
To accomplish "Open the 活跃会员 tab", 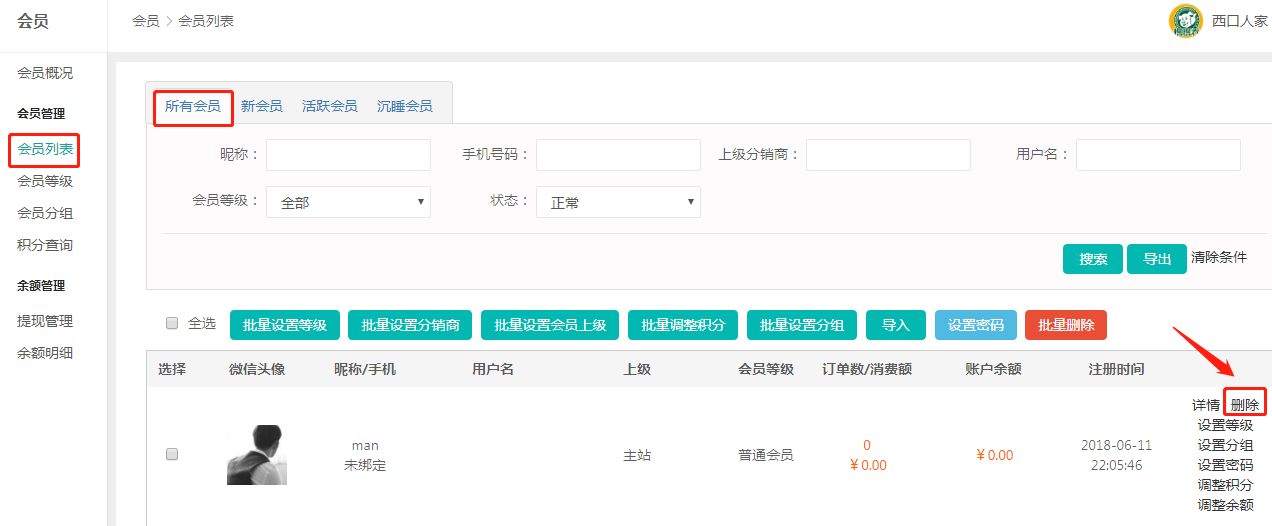I will point(329,106).
